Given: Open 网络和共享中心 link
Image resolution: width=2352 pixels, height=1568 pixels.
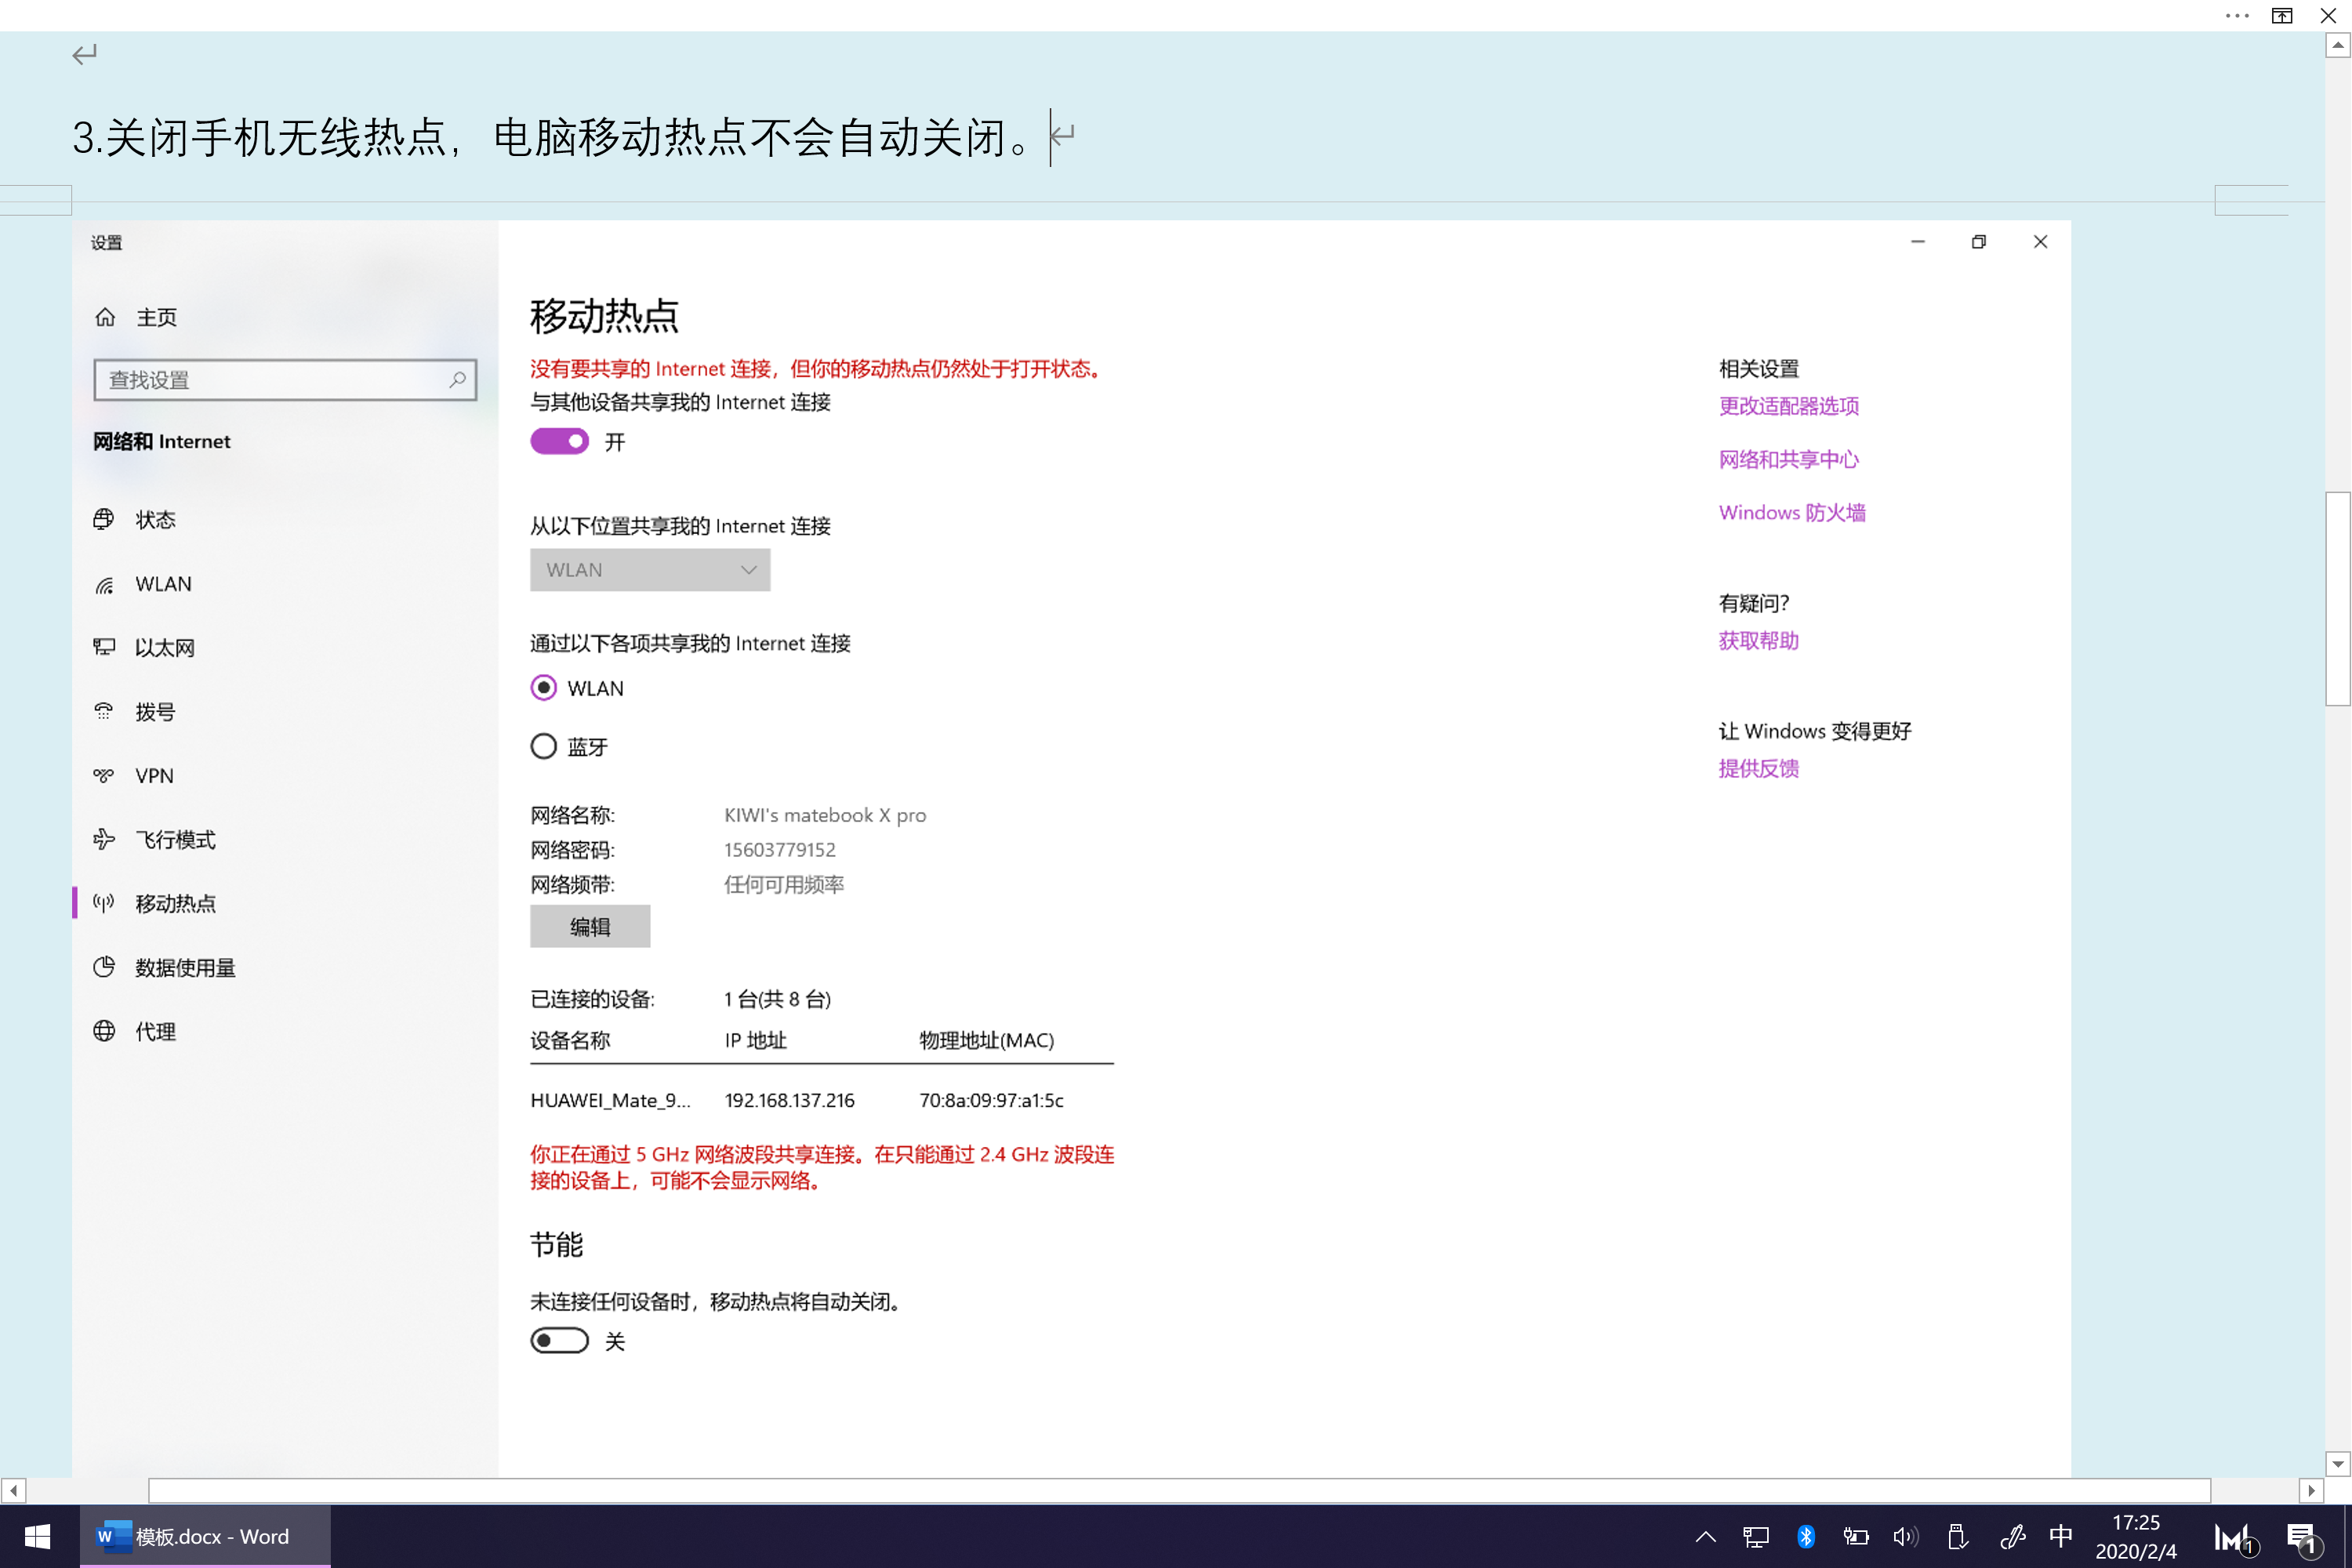Looking at the screenshot, I should [x=1789, y=459].
